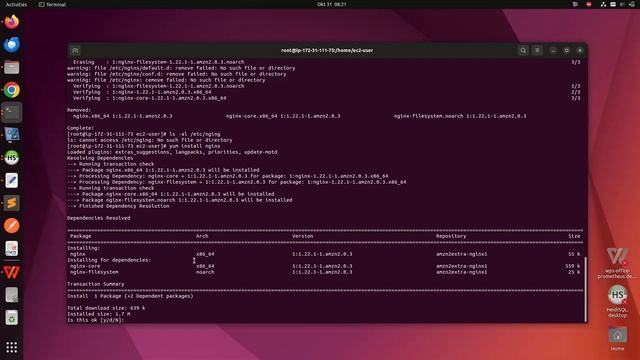Screen dimensions: 640x360
Task: Click the terminal vertical scrollbar
Action: pos(585,289)
